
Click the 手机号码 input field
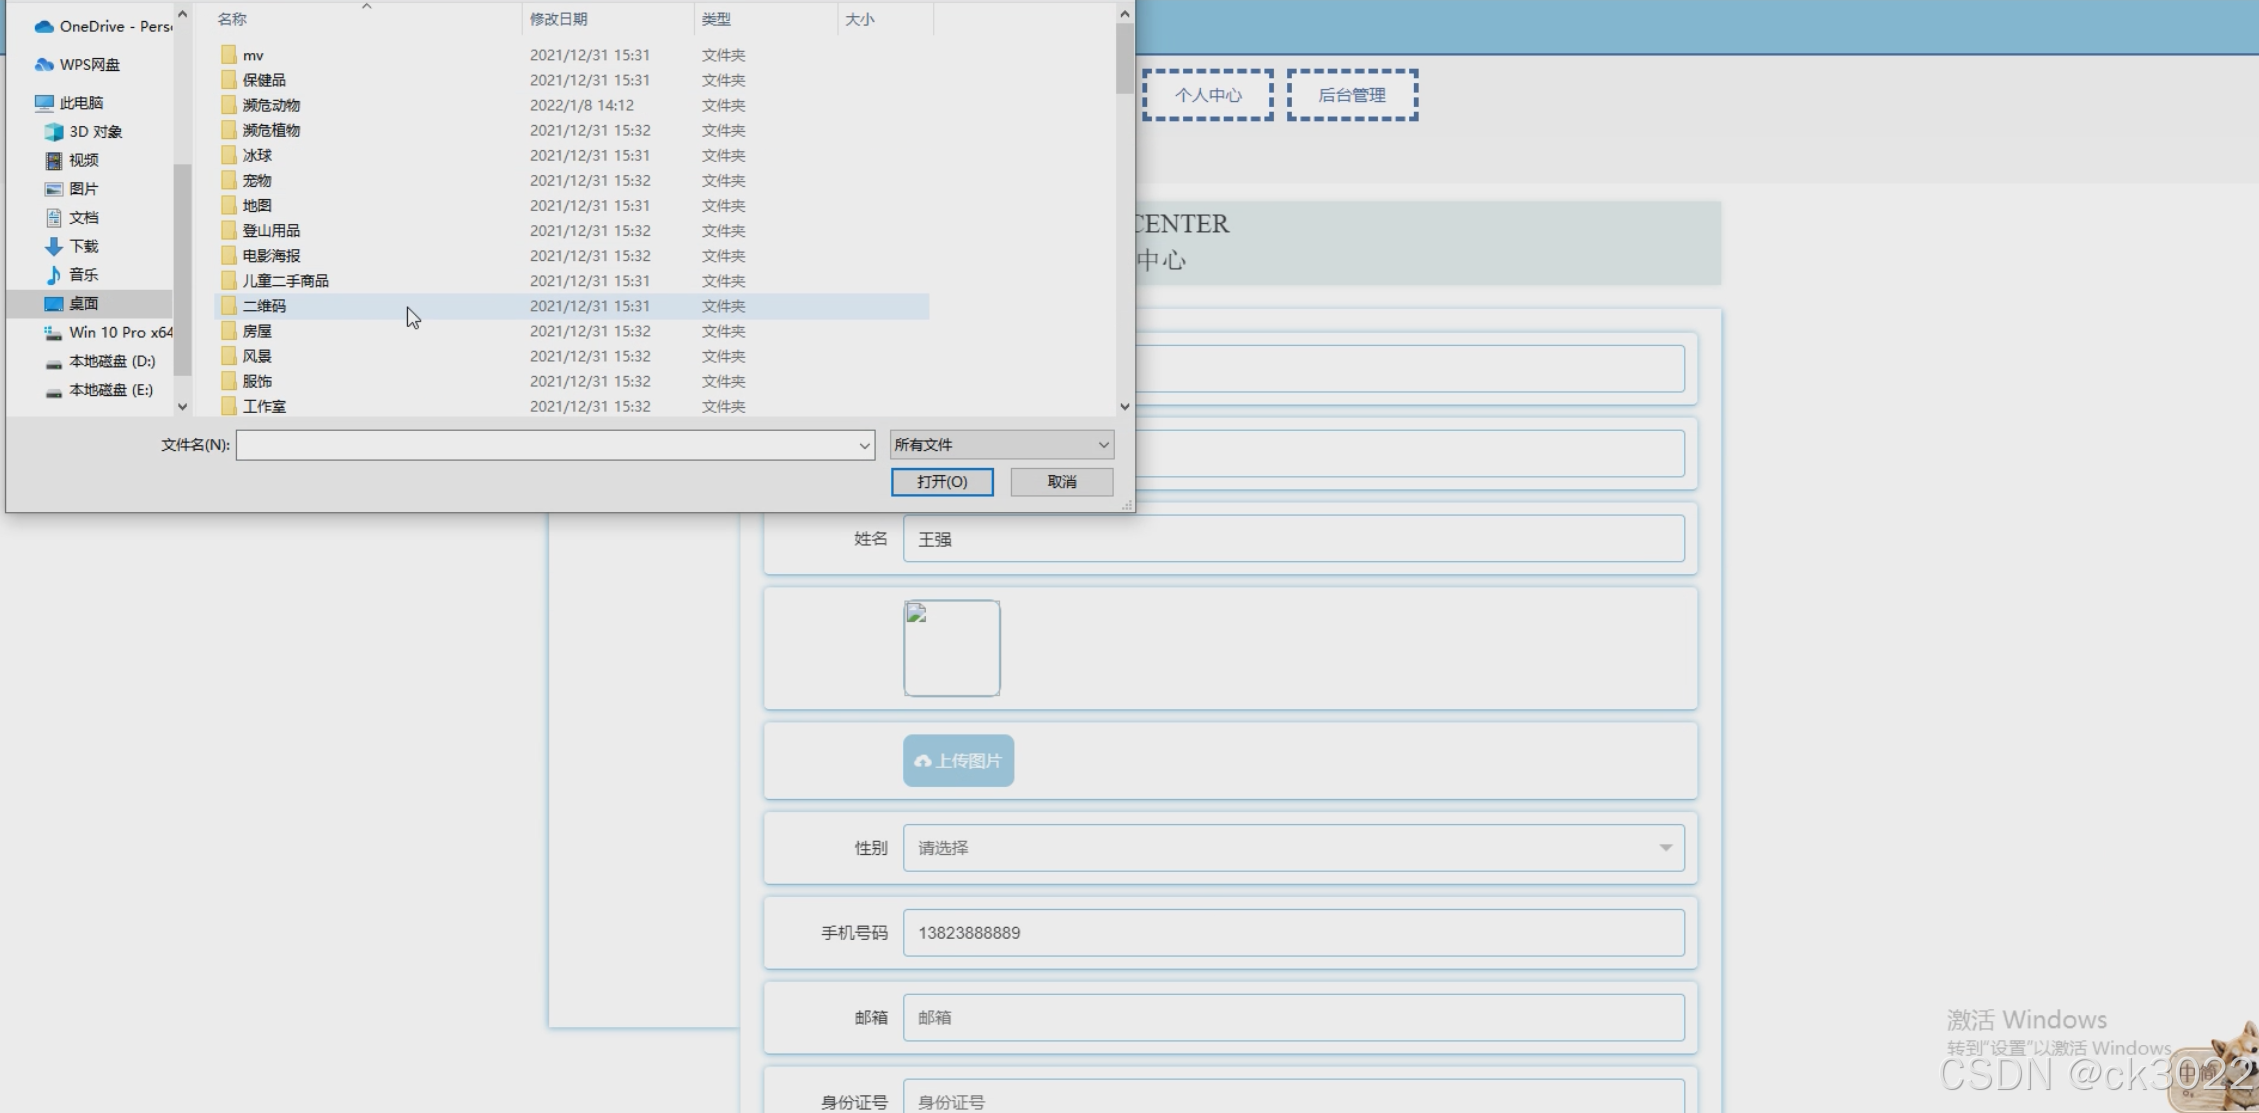click(x=1293, y=933)
